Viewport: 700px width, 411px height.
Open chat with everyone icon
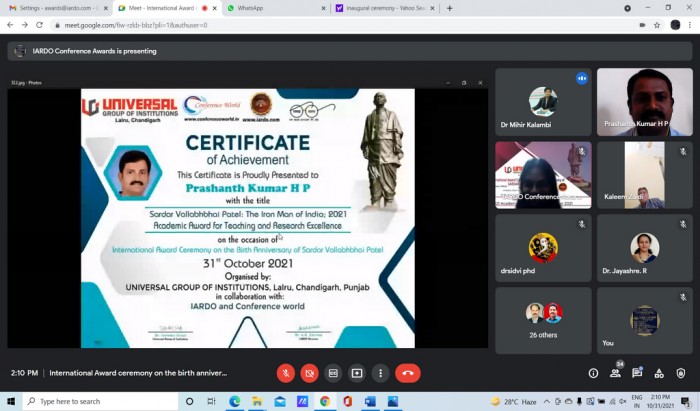pos(637,373)
